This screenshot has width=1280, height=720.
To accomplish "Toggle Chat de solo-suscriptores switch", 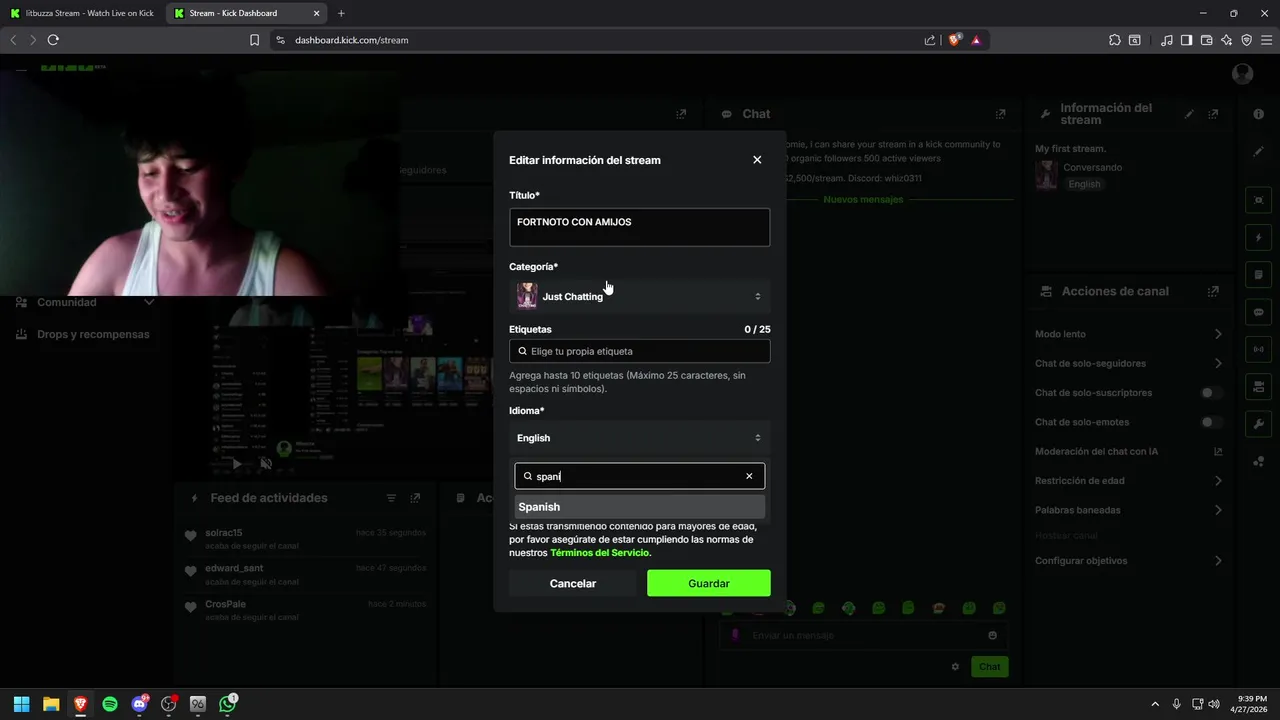I will (x=1211, y=393).
